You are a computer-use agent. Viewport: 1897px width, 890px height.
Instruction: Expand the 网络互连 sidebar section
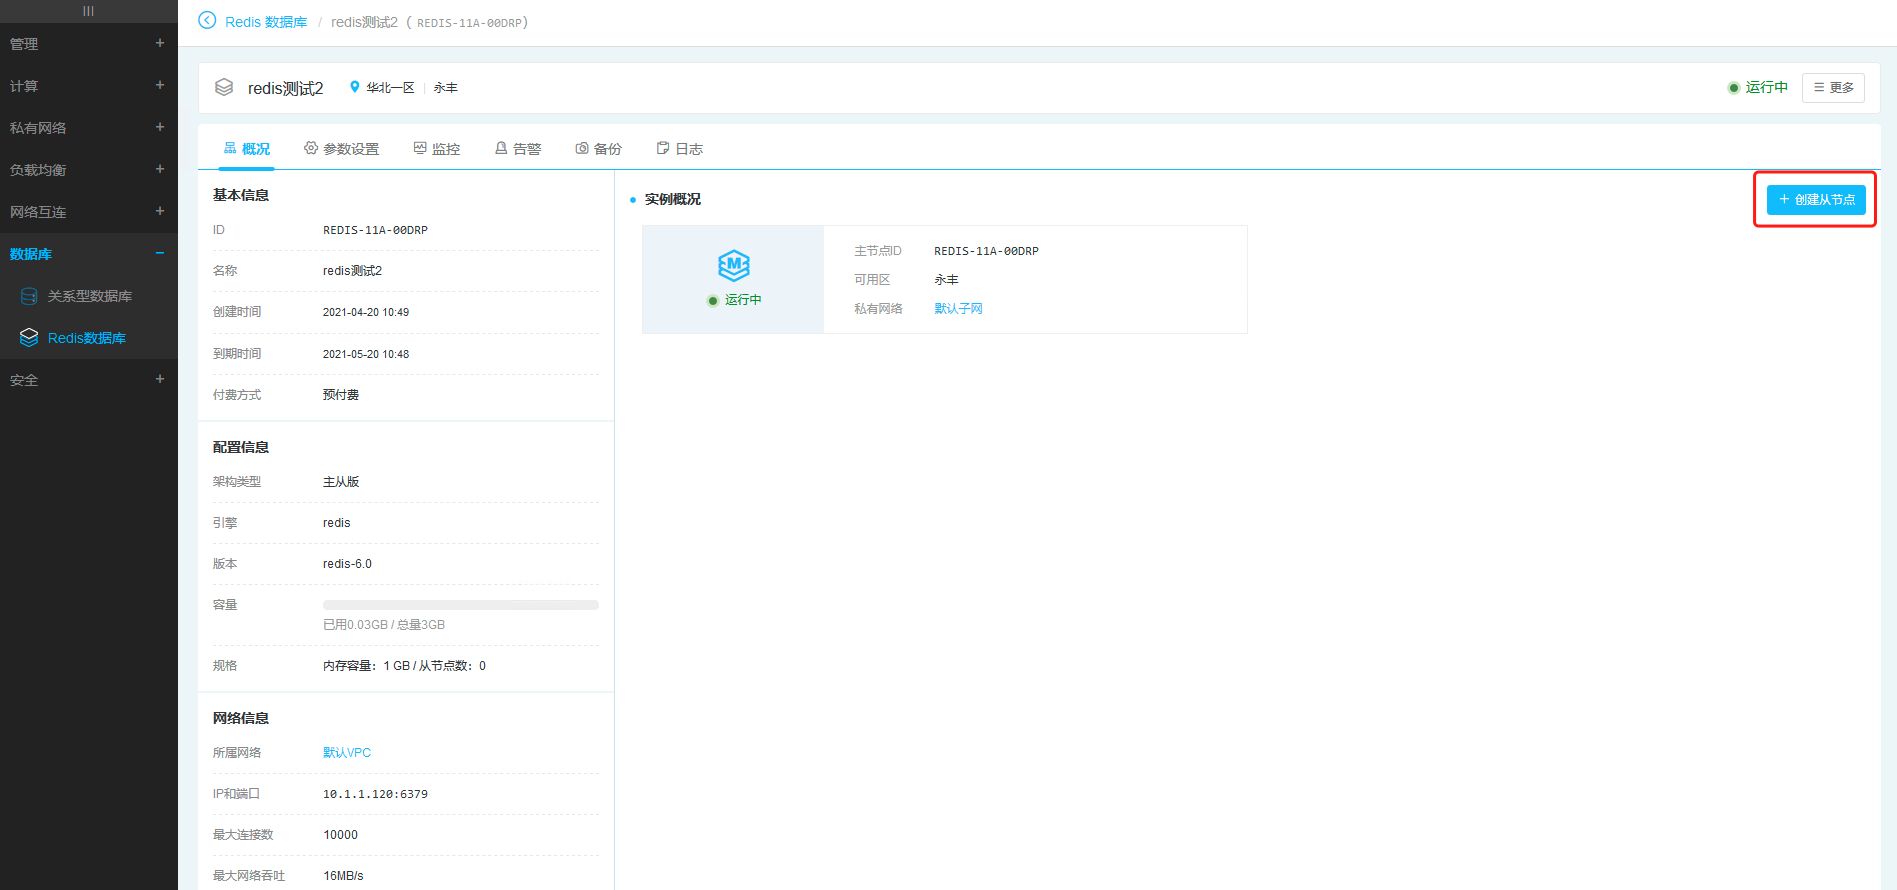(x=160, y=211)
